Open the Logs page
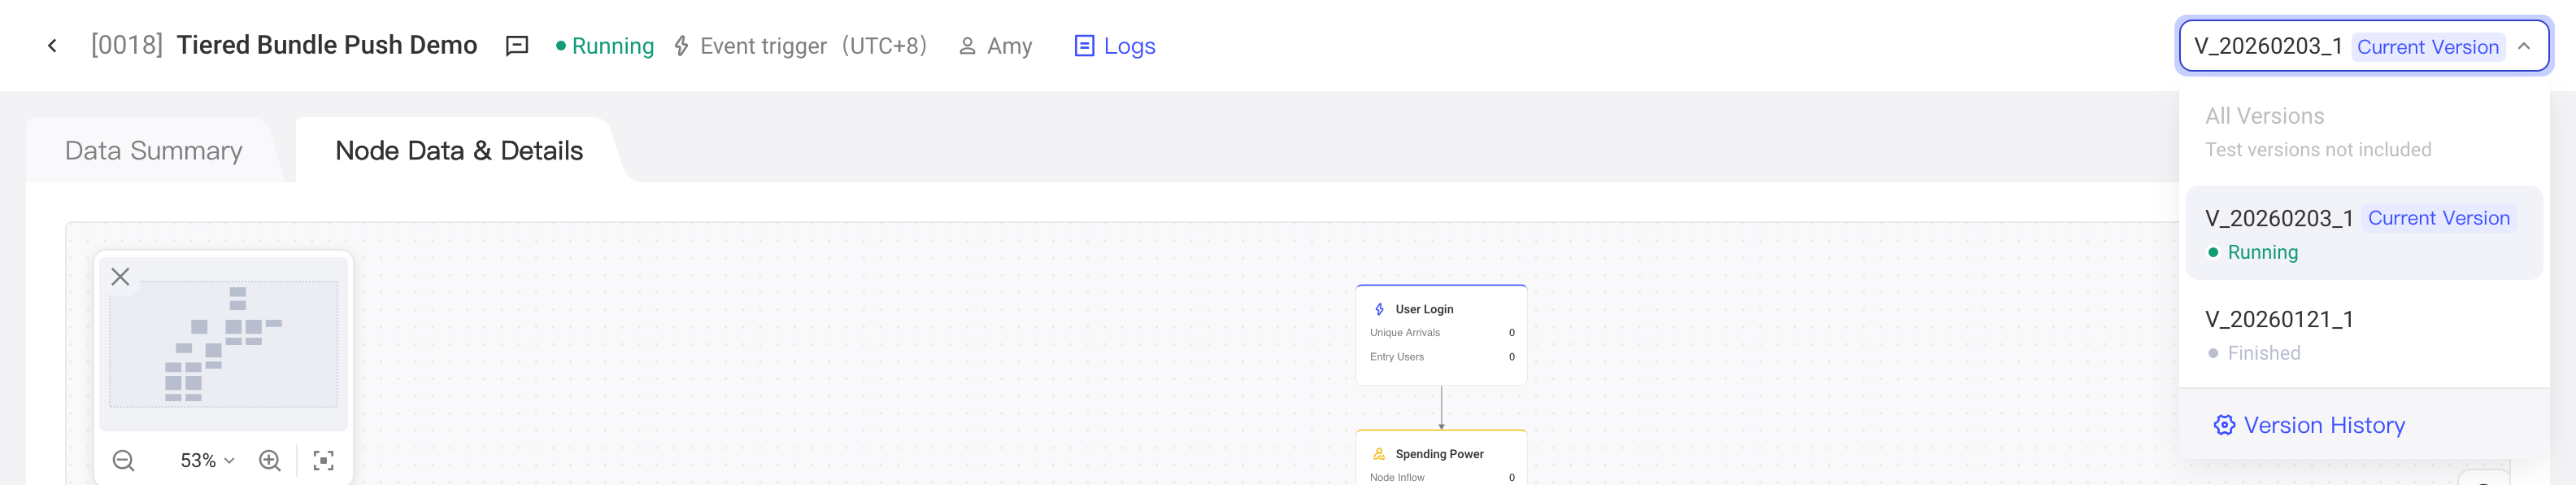Viewport: 2576px width, 485px height. tap(1114, 46)
